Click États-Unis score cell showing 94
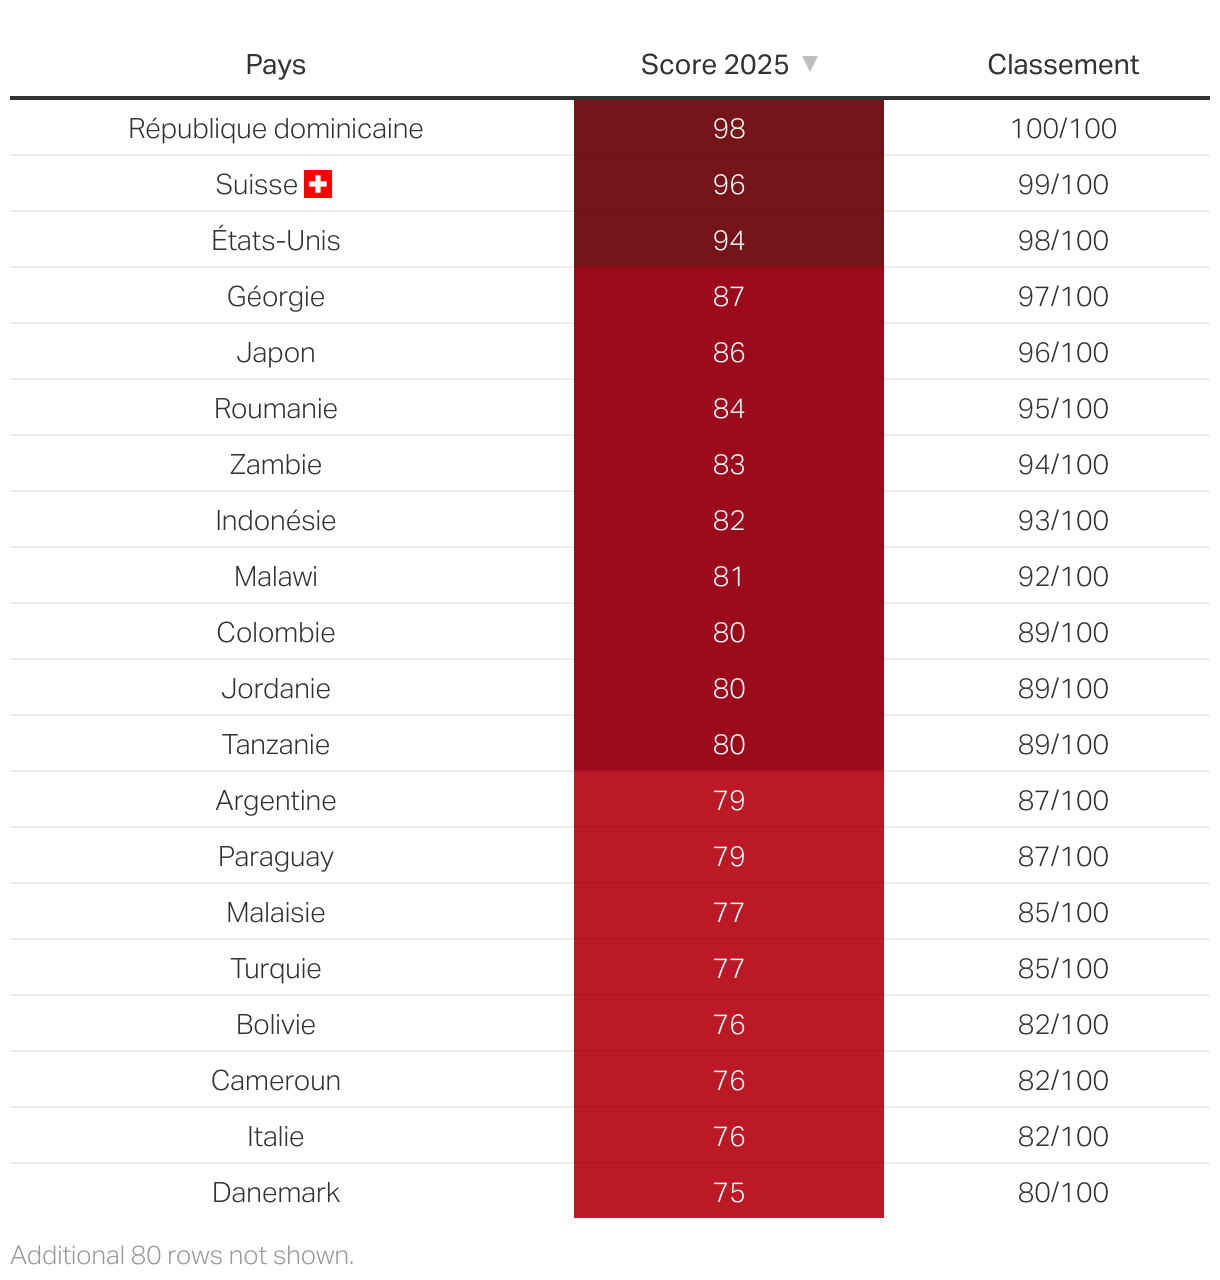The image size is (1220, 1280). 729,241
